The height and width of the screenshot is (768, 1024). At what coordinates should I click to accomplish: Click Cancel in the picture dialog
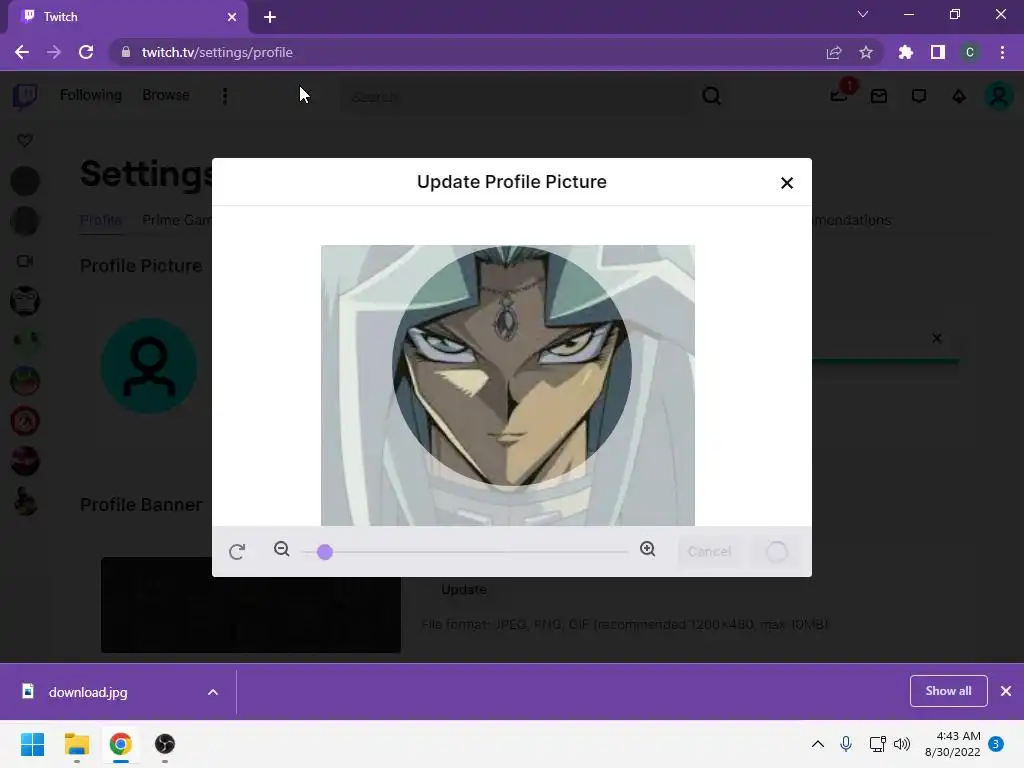709,552
